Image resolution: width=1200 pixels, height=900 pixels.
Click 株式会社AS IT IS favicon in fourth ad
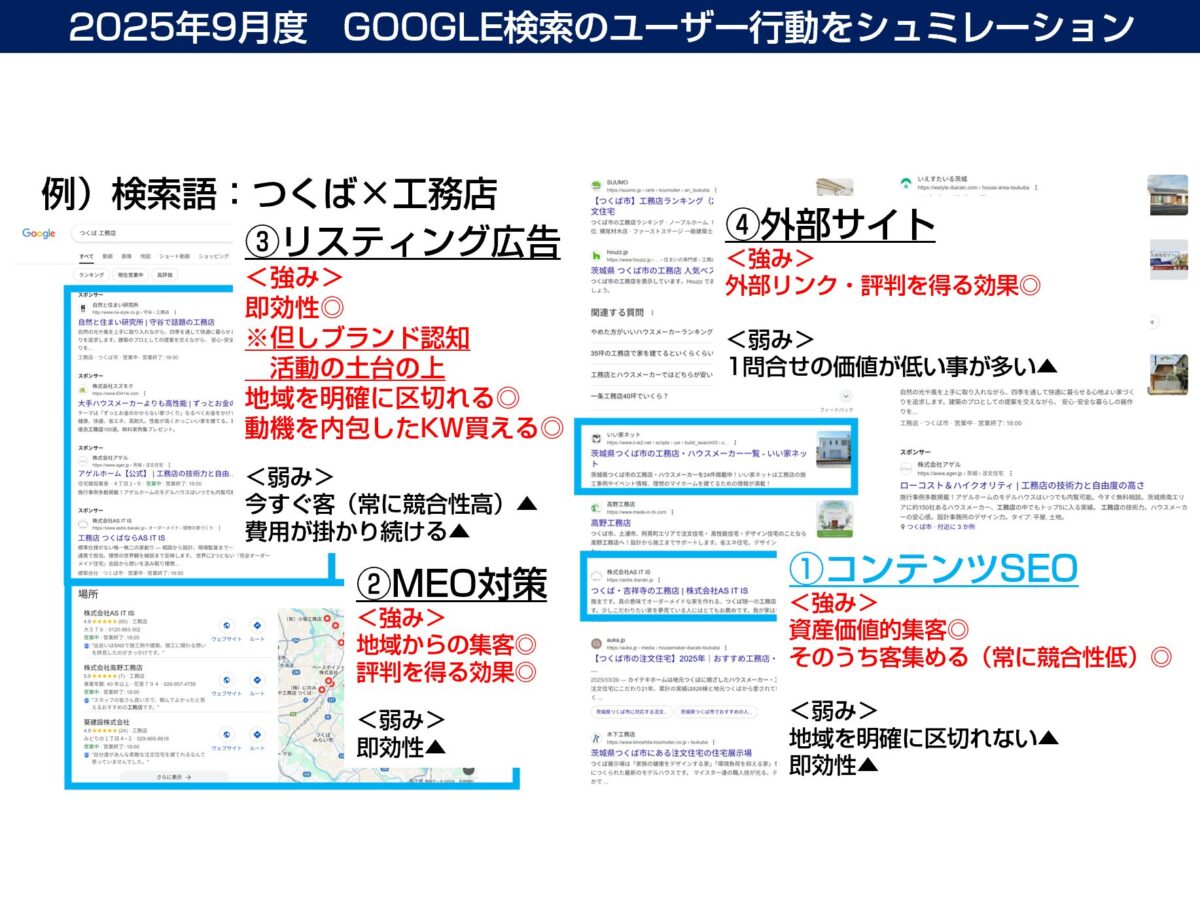pyautogui.click(x=83, y=523)
